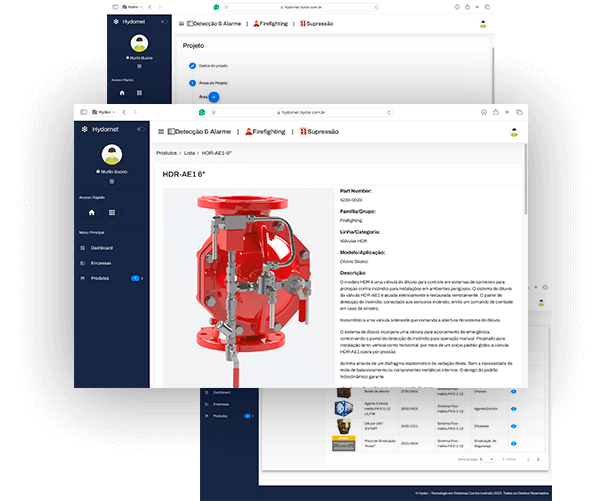Screen dimensions: 605x501
Task: View the Agente Extintor row in the product list window
Action: pyautogui.click(x=514, y=409)
